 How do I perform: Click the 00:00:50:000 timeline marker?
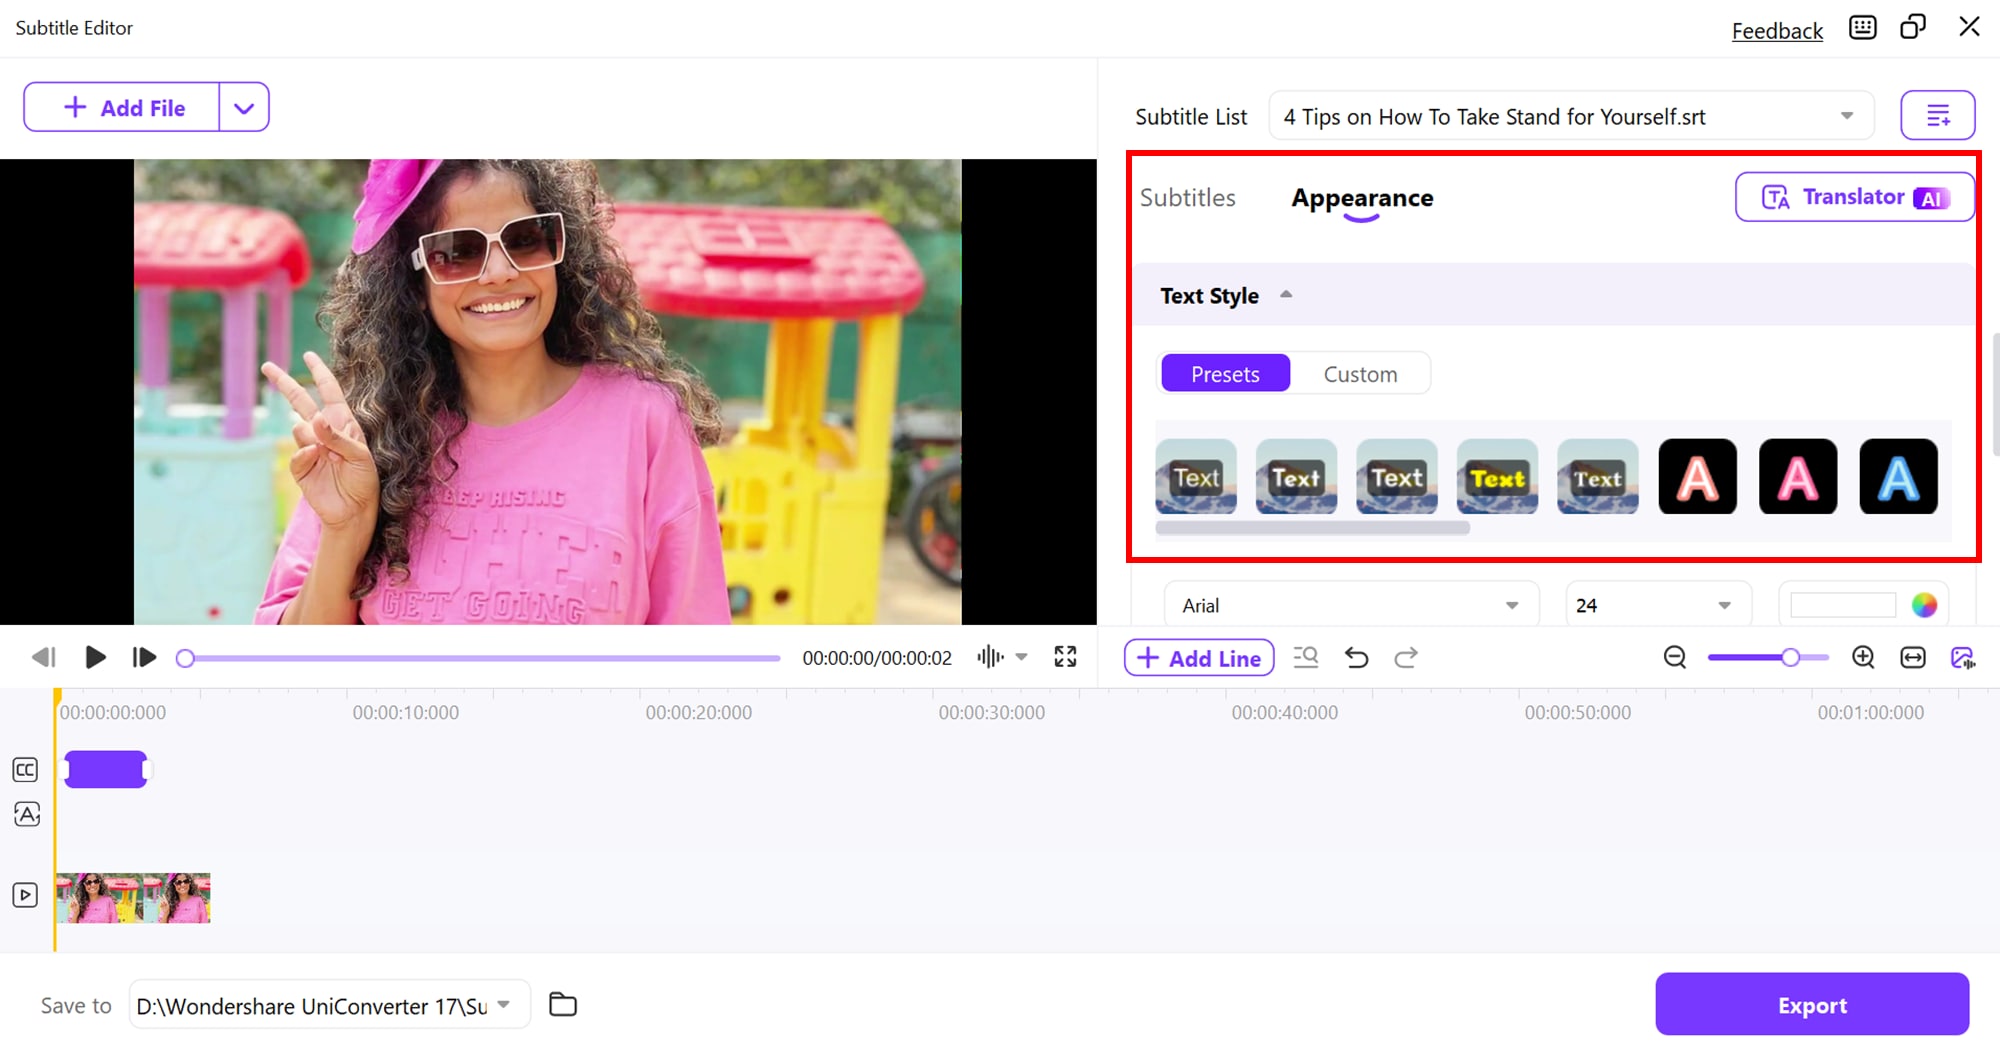coord(1577,712)
